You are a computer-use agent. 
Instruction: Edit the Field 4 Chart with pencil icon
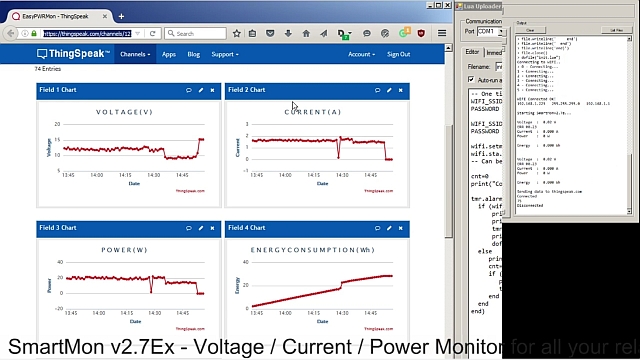click(389, 228)
